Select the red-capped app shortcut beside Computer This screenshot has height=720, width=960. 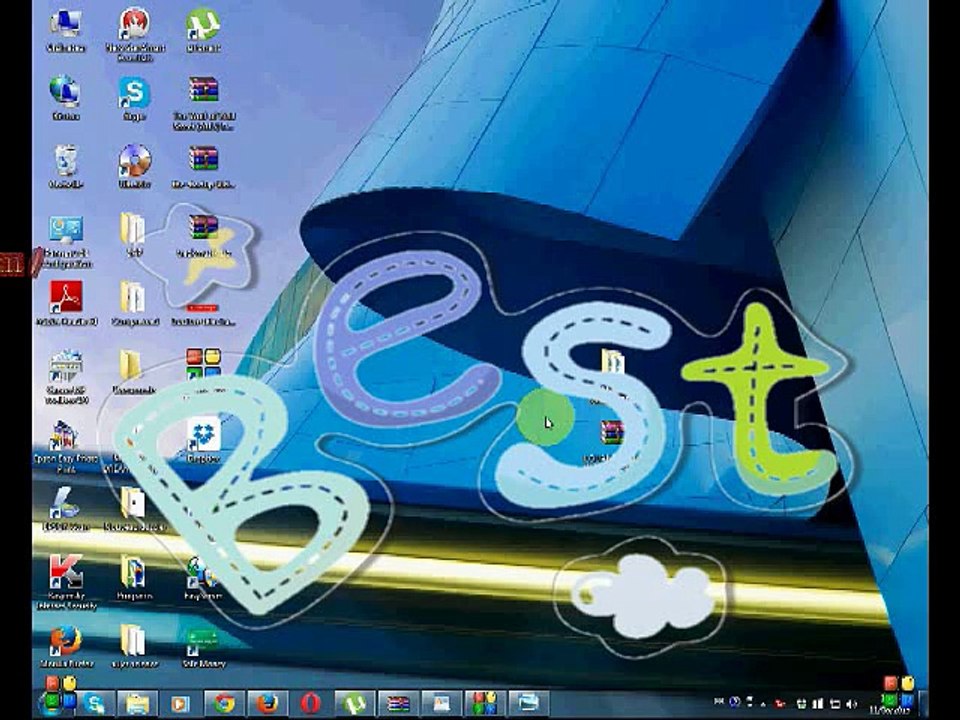(134, 34)
